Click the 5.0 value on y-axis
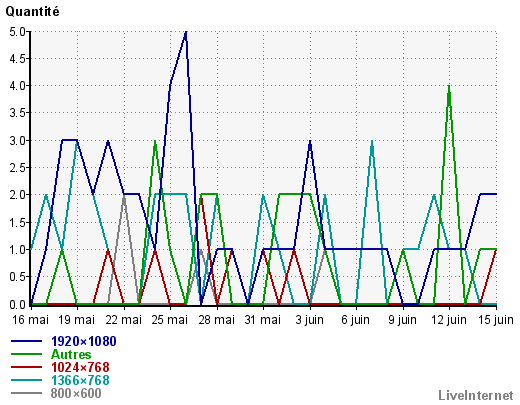 tap(17, 32)
